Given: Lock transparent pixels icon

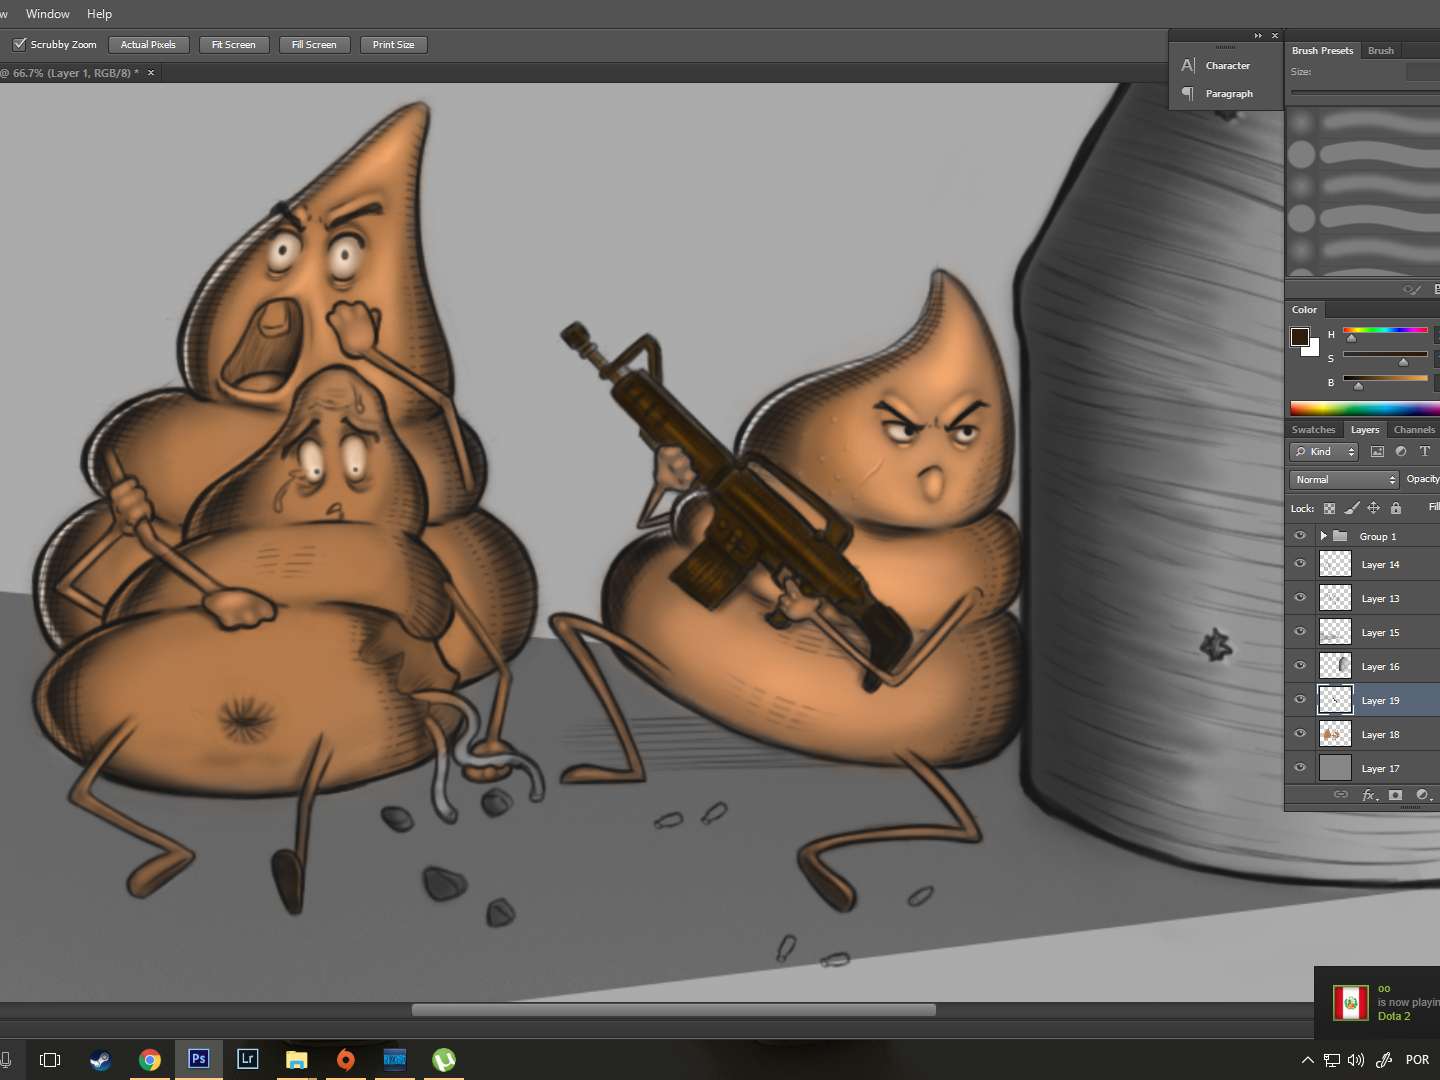Looking at the screenshot, I should coord(1329,508).
